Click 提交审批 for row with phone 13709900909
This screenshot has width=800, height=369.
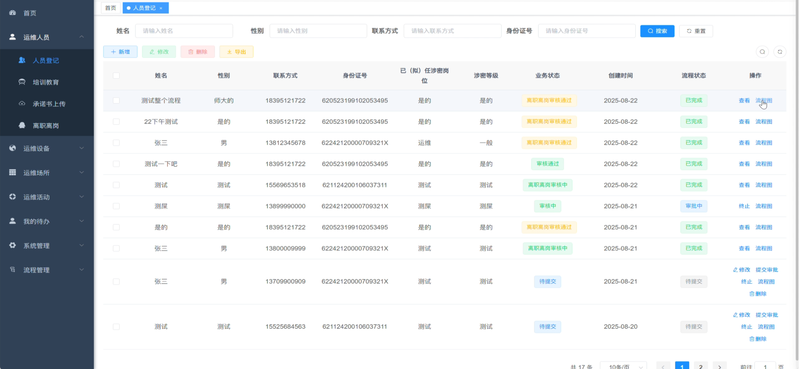pyautogui.click(x=767, y=269)
